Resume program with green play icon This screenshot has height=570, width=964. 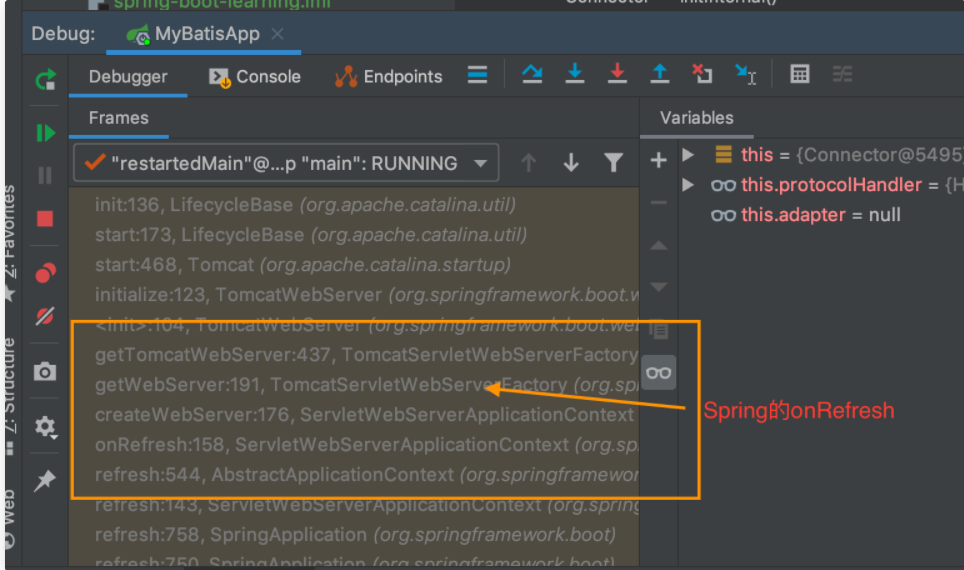pyautogui.click(x=45, y=133)
